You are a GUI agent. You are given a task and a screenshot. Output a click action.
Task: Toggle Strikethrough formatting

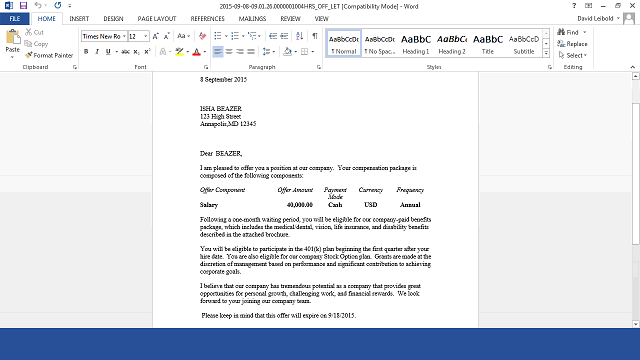coord(125,52)
